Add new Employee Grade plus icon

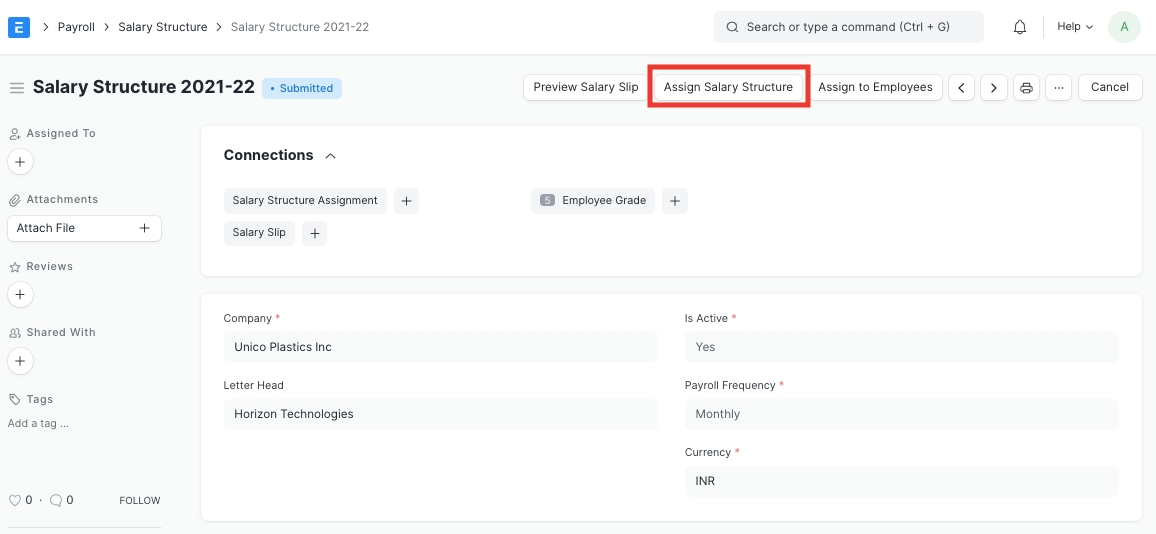click(675, 201)
